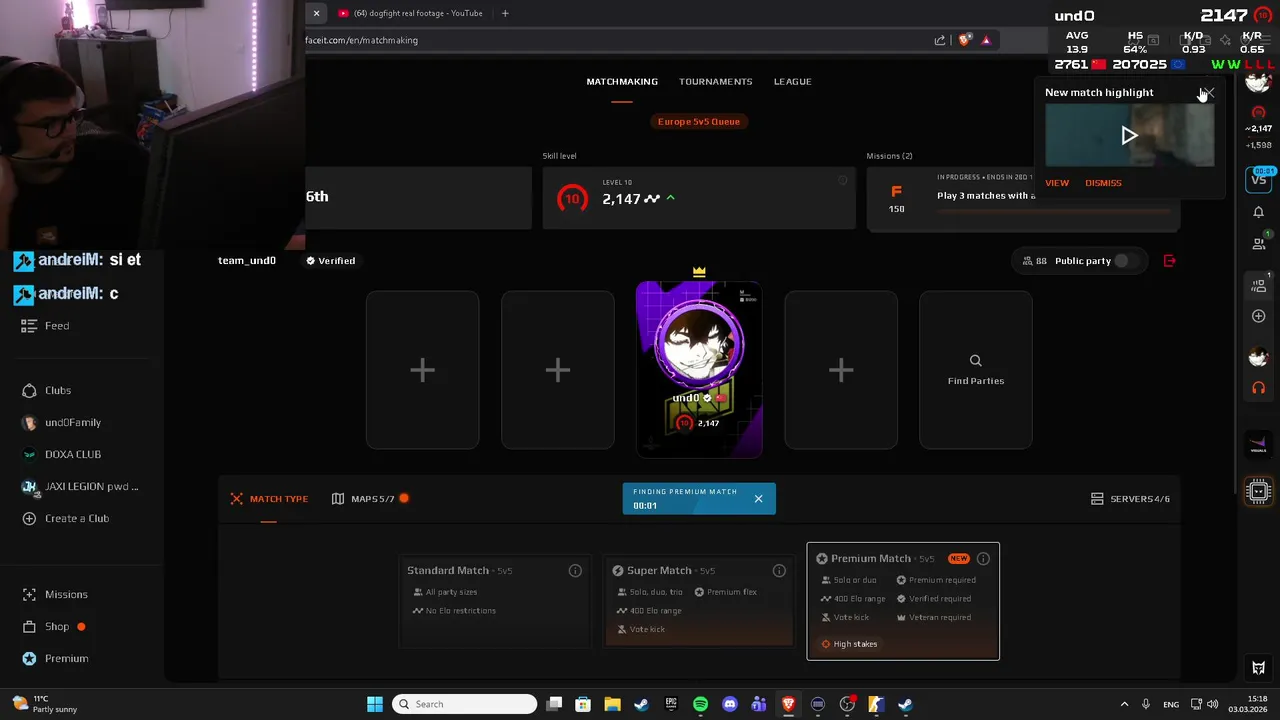1280x720 pixels.
Task: Click the browser share icon
Action: (x=940, y=40)
